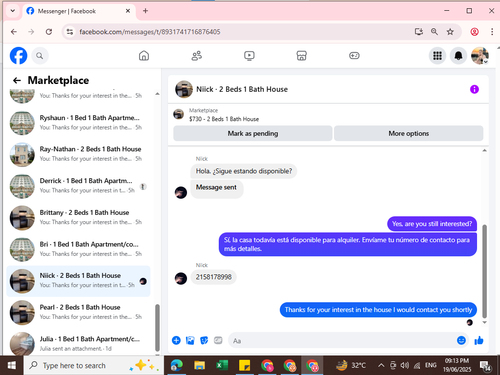Open the Pearl 2 Beds 1 Bath House chat

(x=78, y=312)
